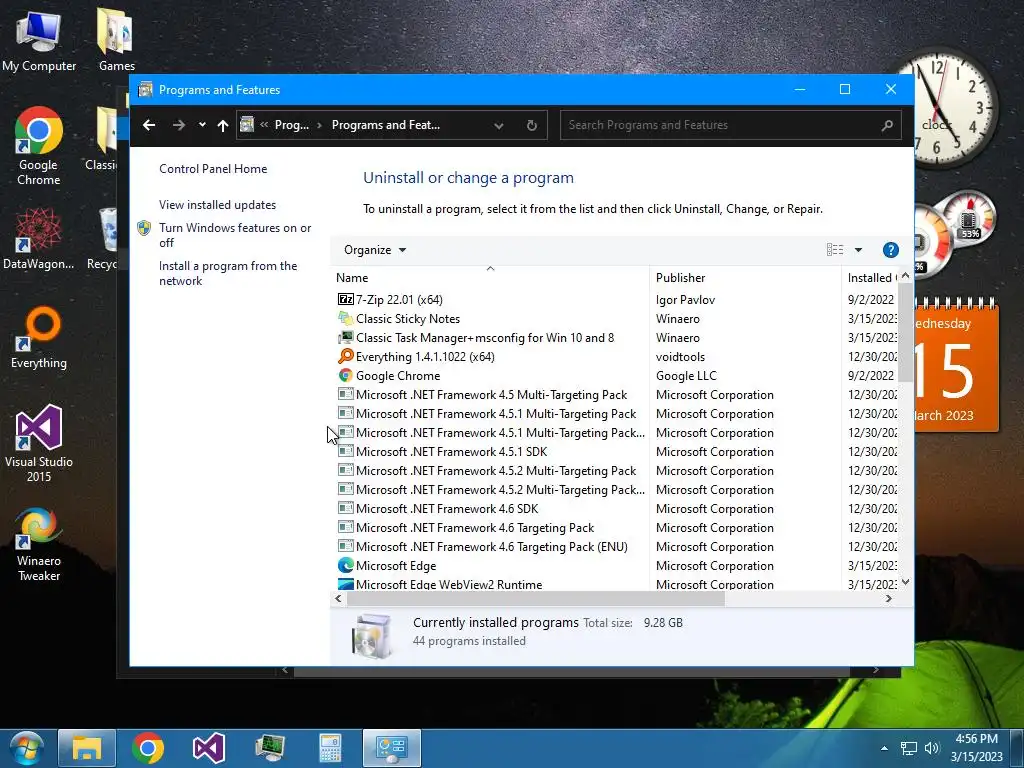Sort by the Name column header
The height and width of the screenshot is (768, 1024).
[x=490, y=278]
